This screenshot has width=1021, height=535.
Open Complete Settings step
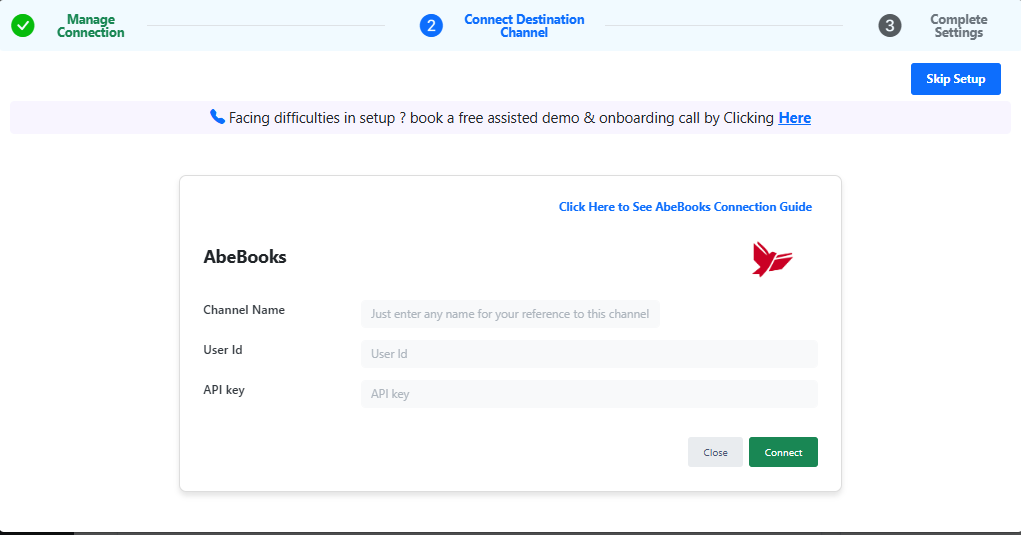click(958, 26)
